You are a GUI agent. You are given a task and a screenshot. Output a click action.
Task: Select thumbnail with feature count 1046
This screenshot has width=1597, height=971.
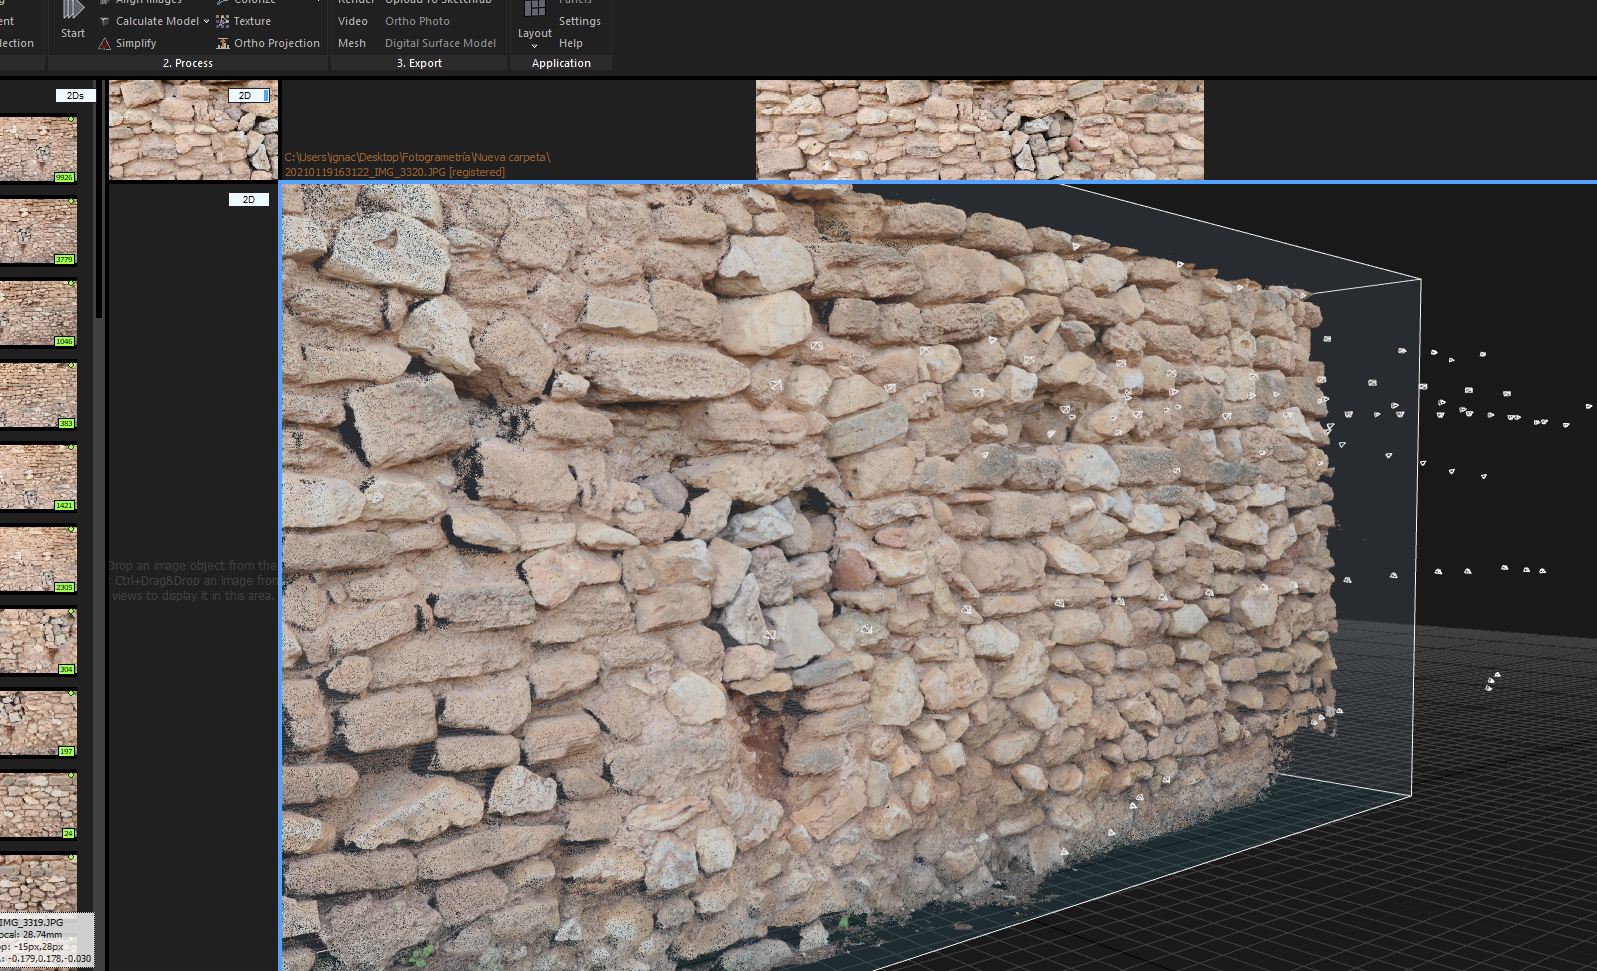click(38, 313)
